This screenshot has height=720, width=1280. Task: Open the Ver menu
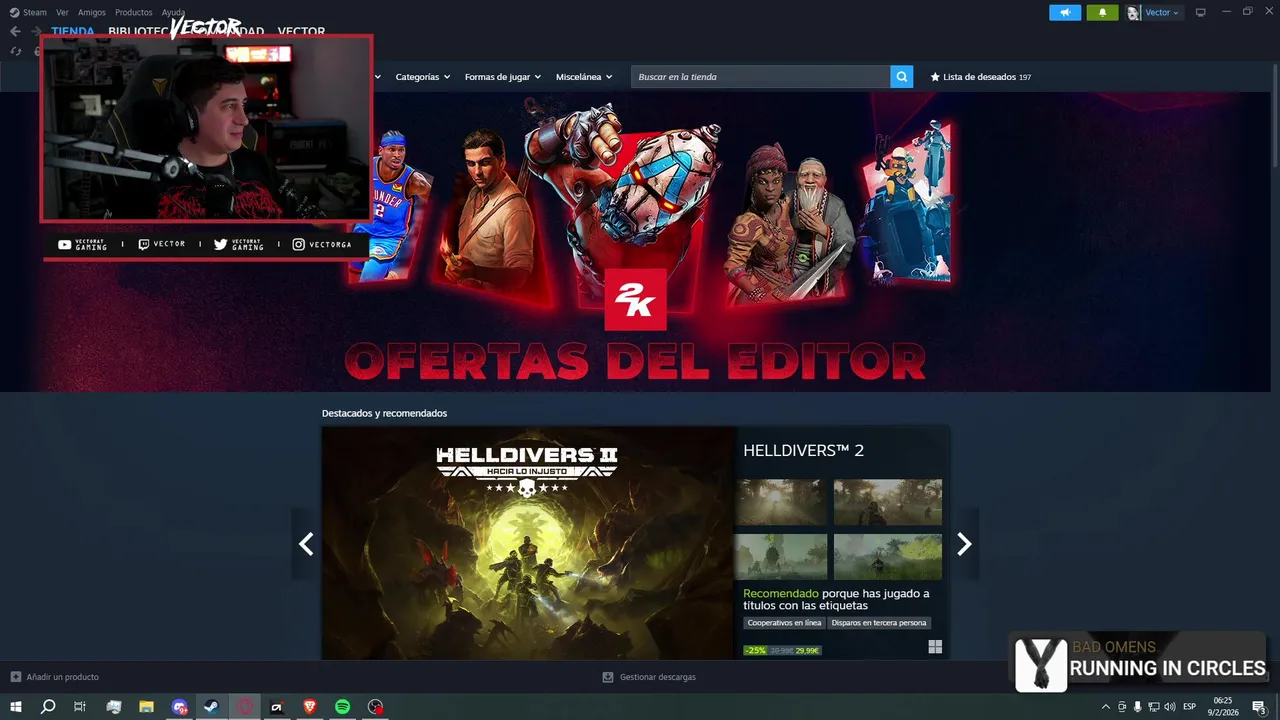coord(62,12)
